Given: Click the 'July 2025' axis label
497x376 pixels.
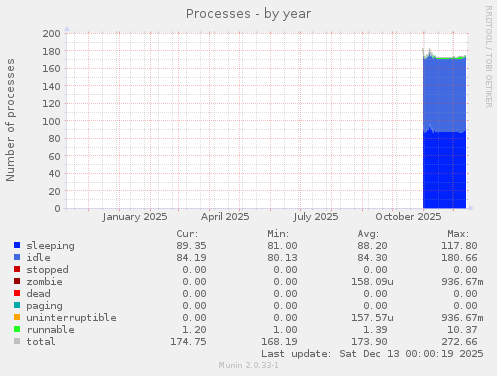Looking at the screenshot, I should tap(316, 217).
